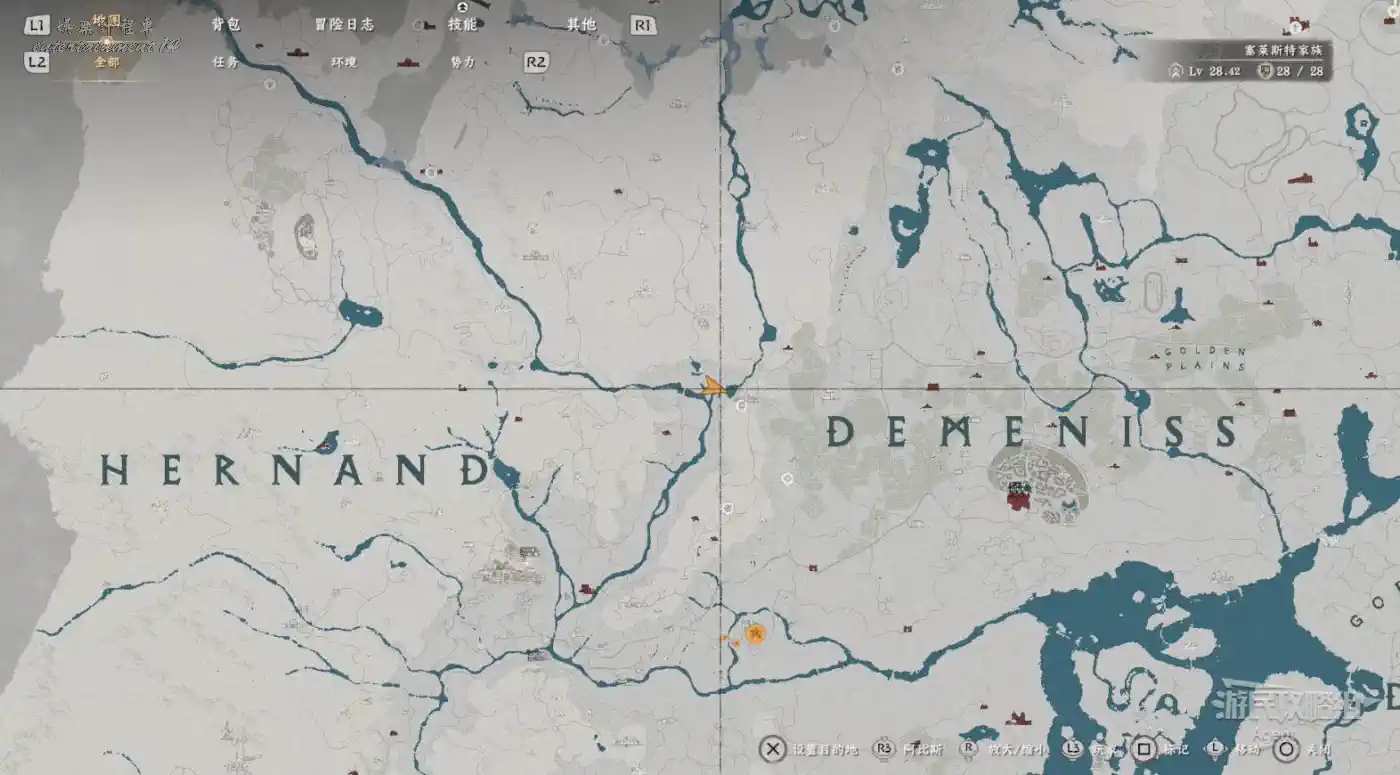This screenshot has height=775, width=1400.
Task: Click the shield icon beside 28 / 28
Action: (x=1265, y=71)
